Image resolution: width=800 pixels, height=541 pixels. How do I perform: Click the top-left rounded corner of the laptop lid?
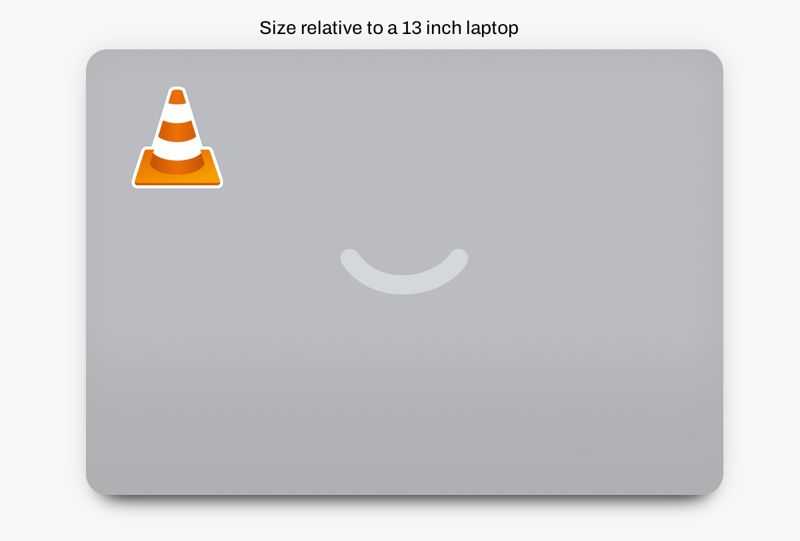96,59
